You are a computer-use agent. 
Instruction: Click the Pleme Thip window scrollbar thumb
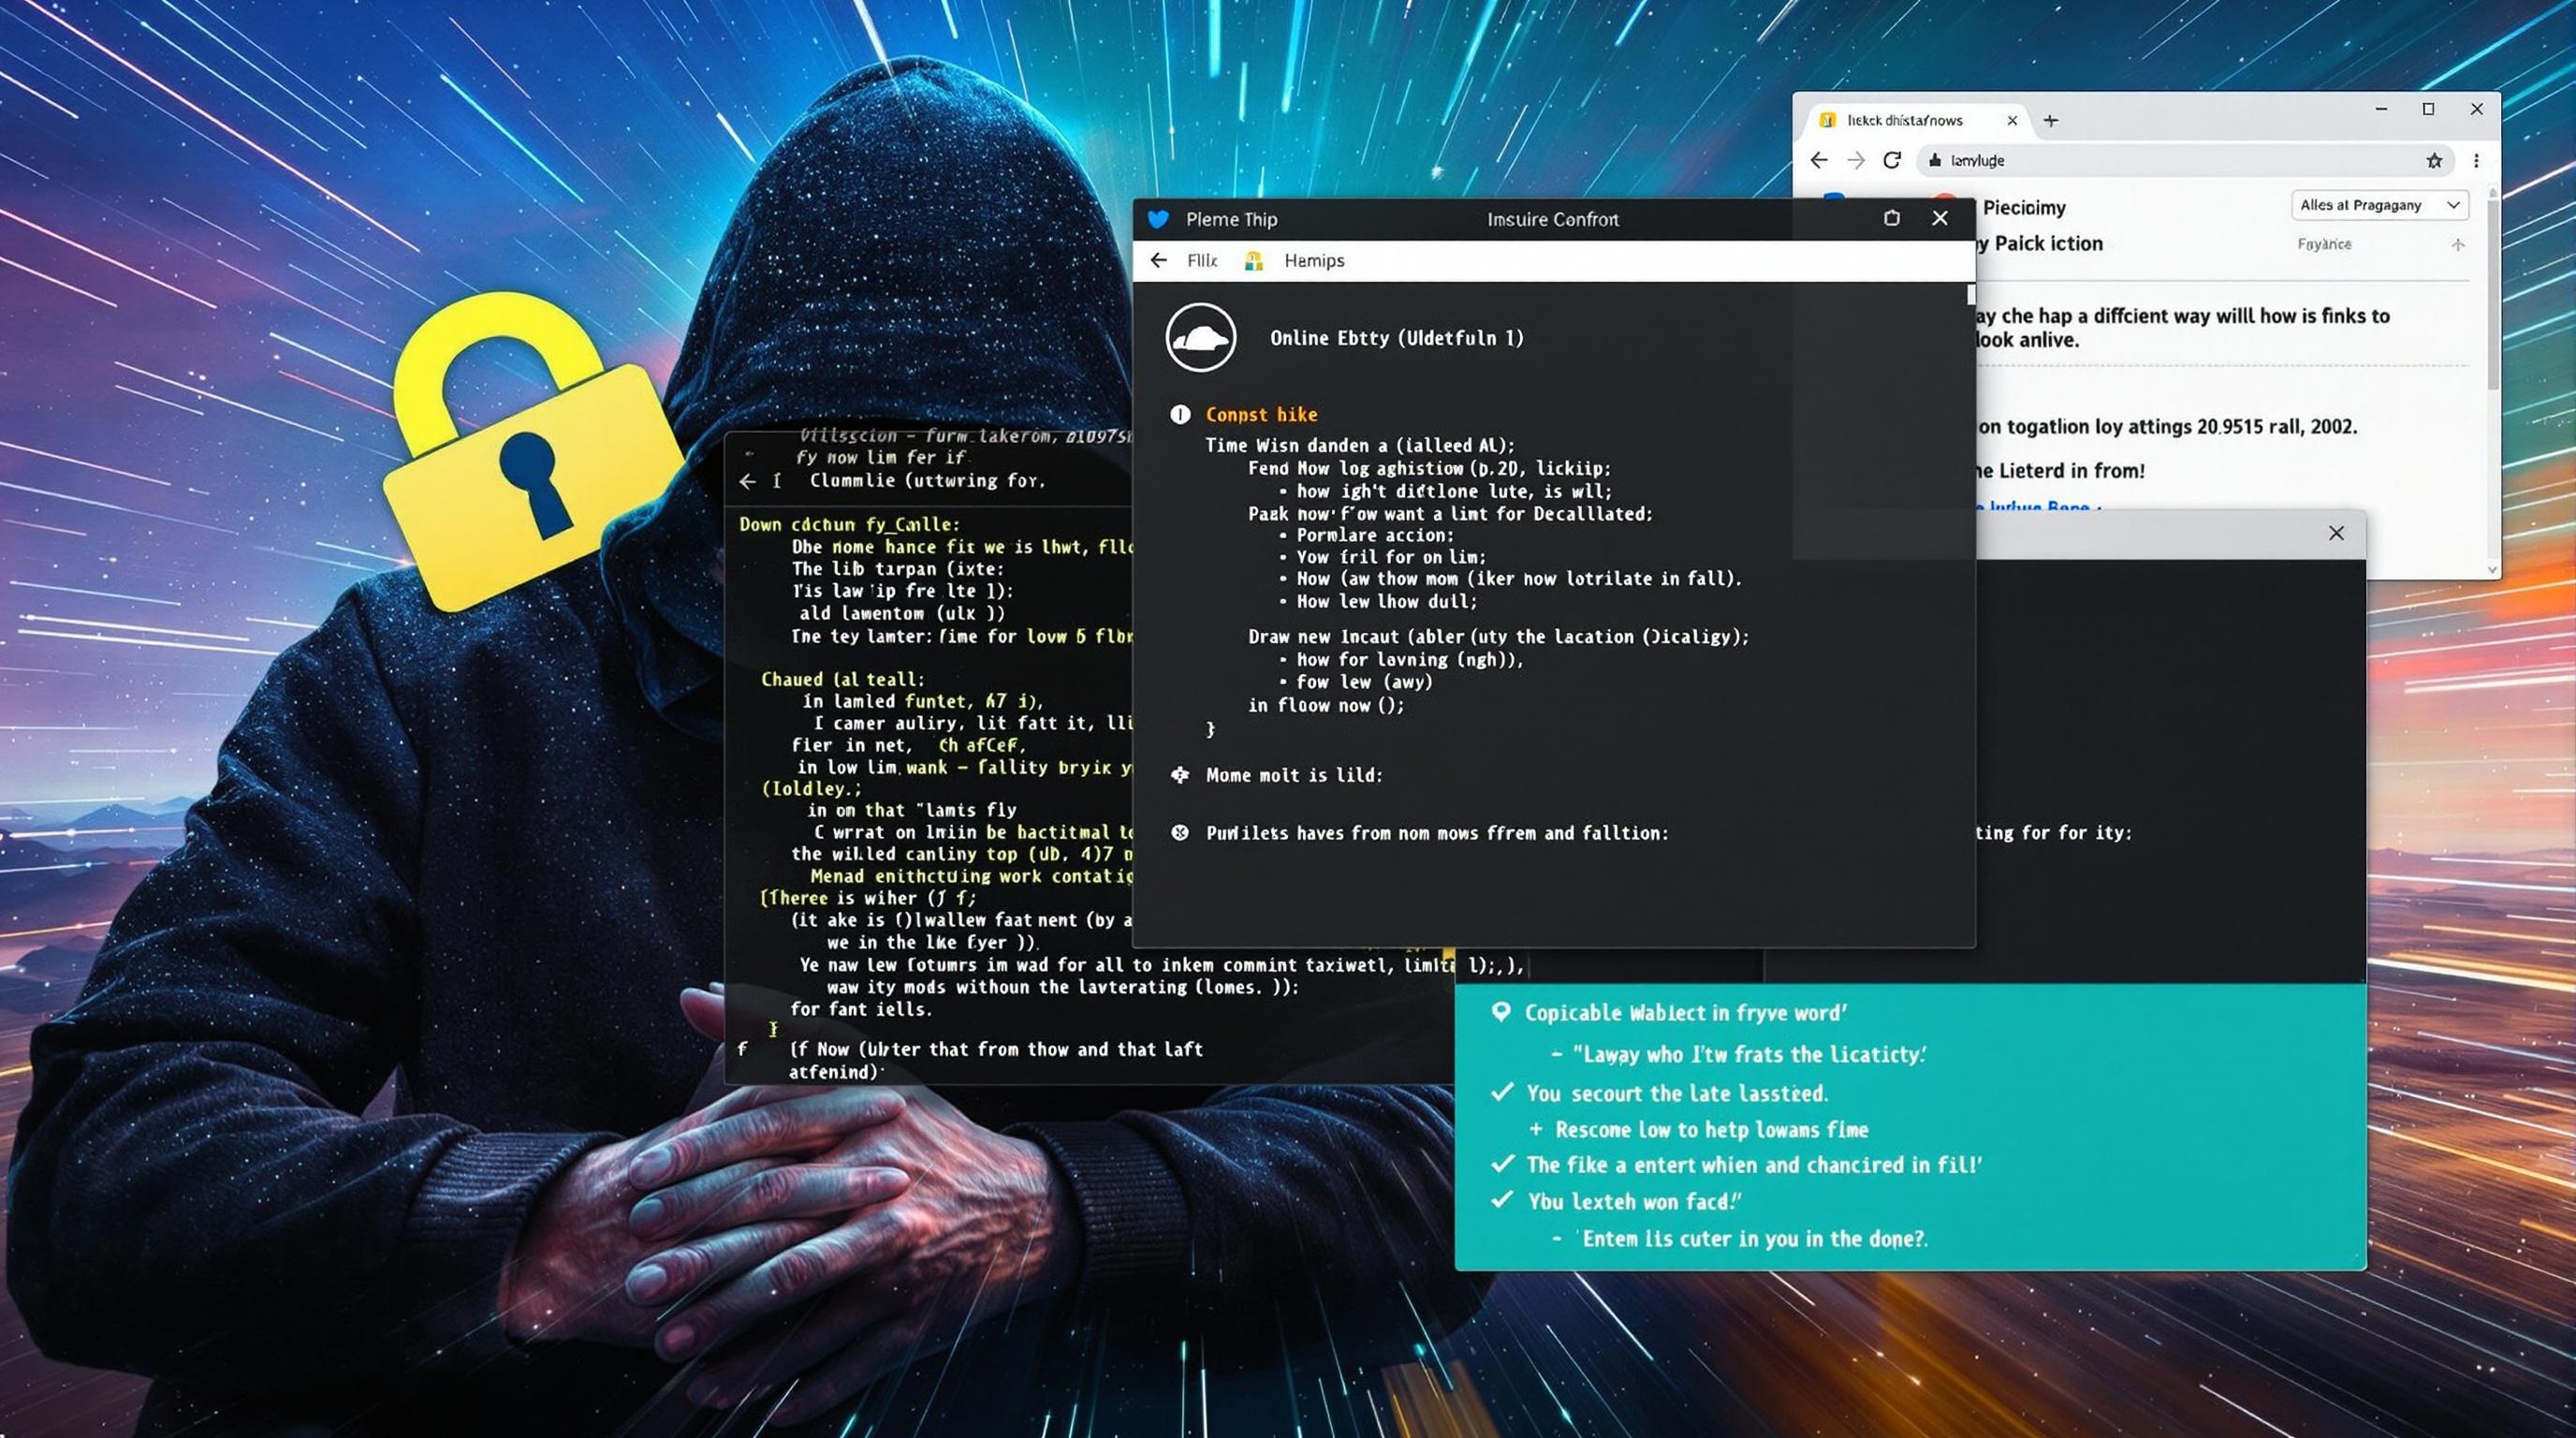pyautogui.click(x=1971, y=294)
